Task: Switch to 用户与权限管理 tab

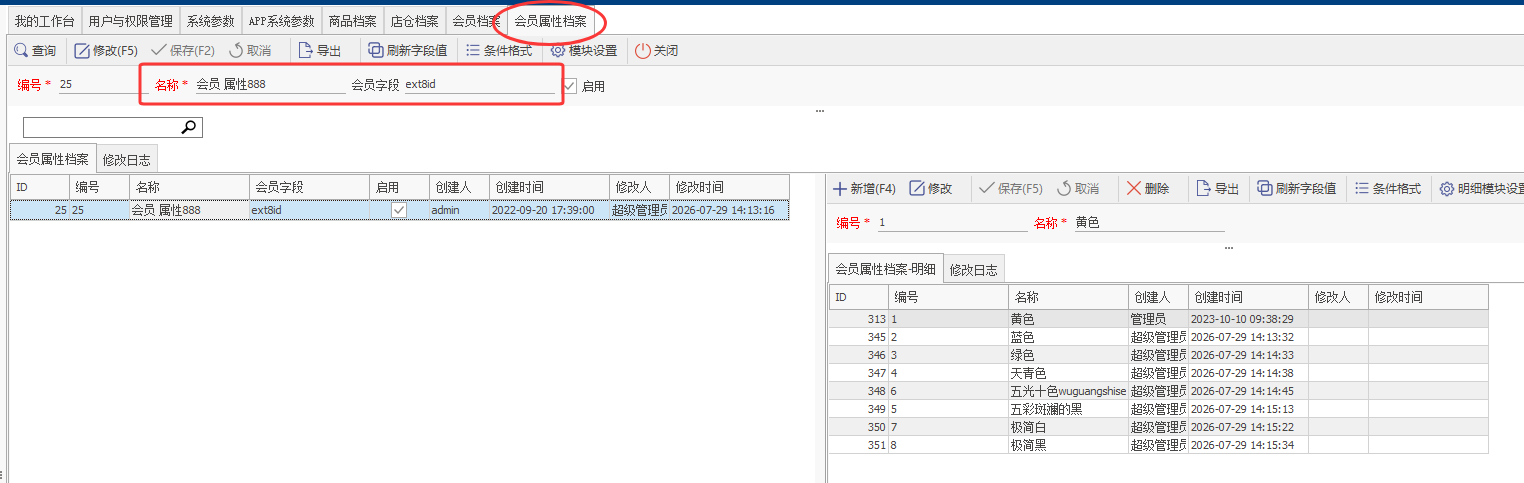Action: coord(130,21)
